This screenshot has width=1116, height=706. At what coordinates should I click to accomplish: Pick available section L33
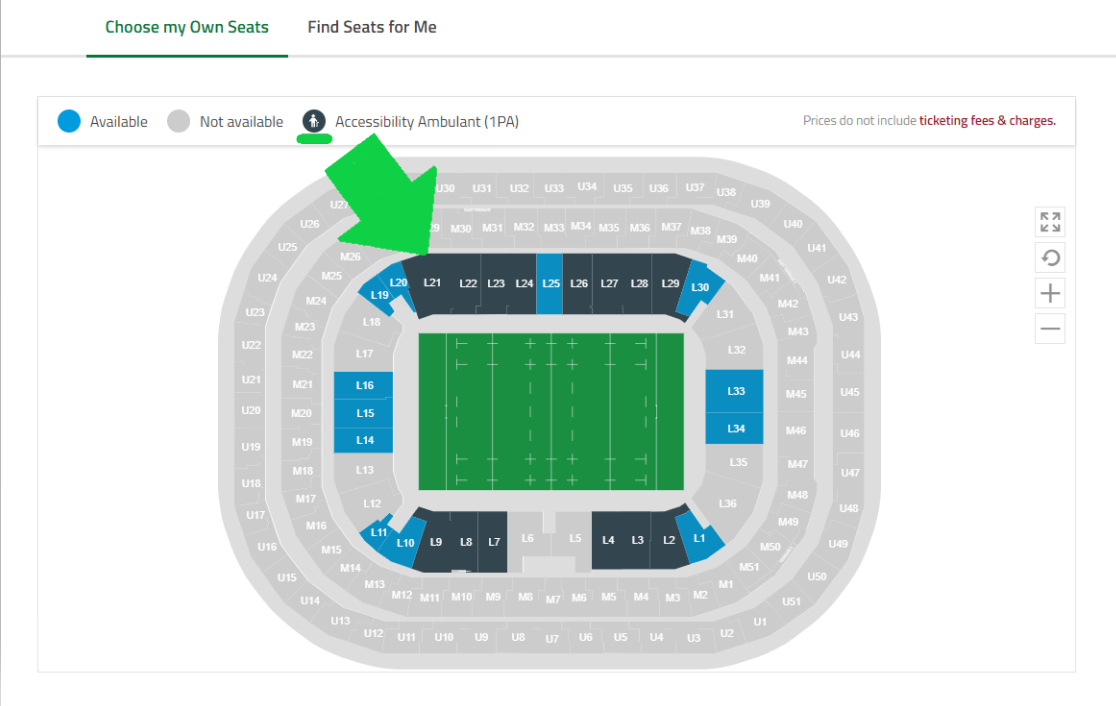pyautogui.click(x=735, y=391)
